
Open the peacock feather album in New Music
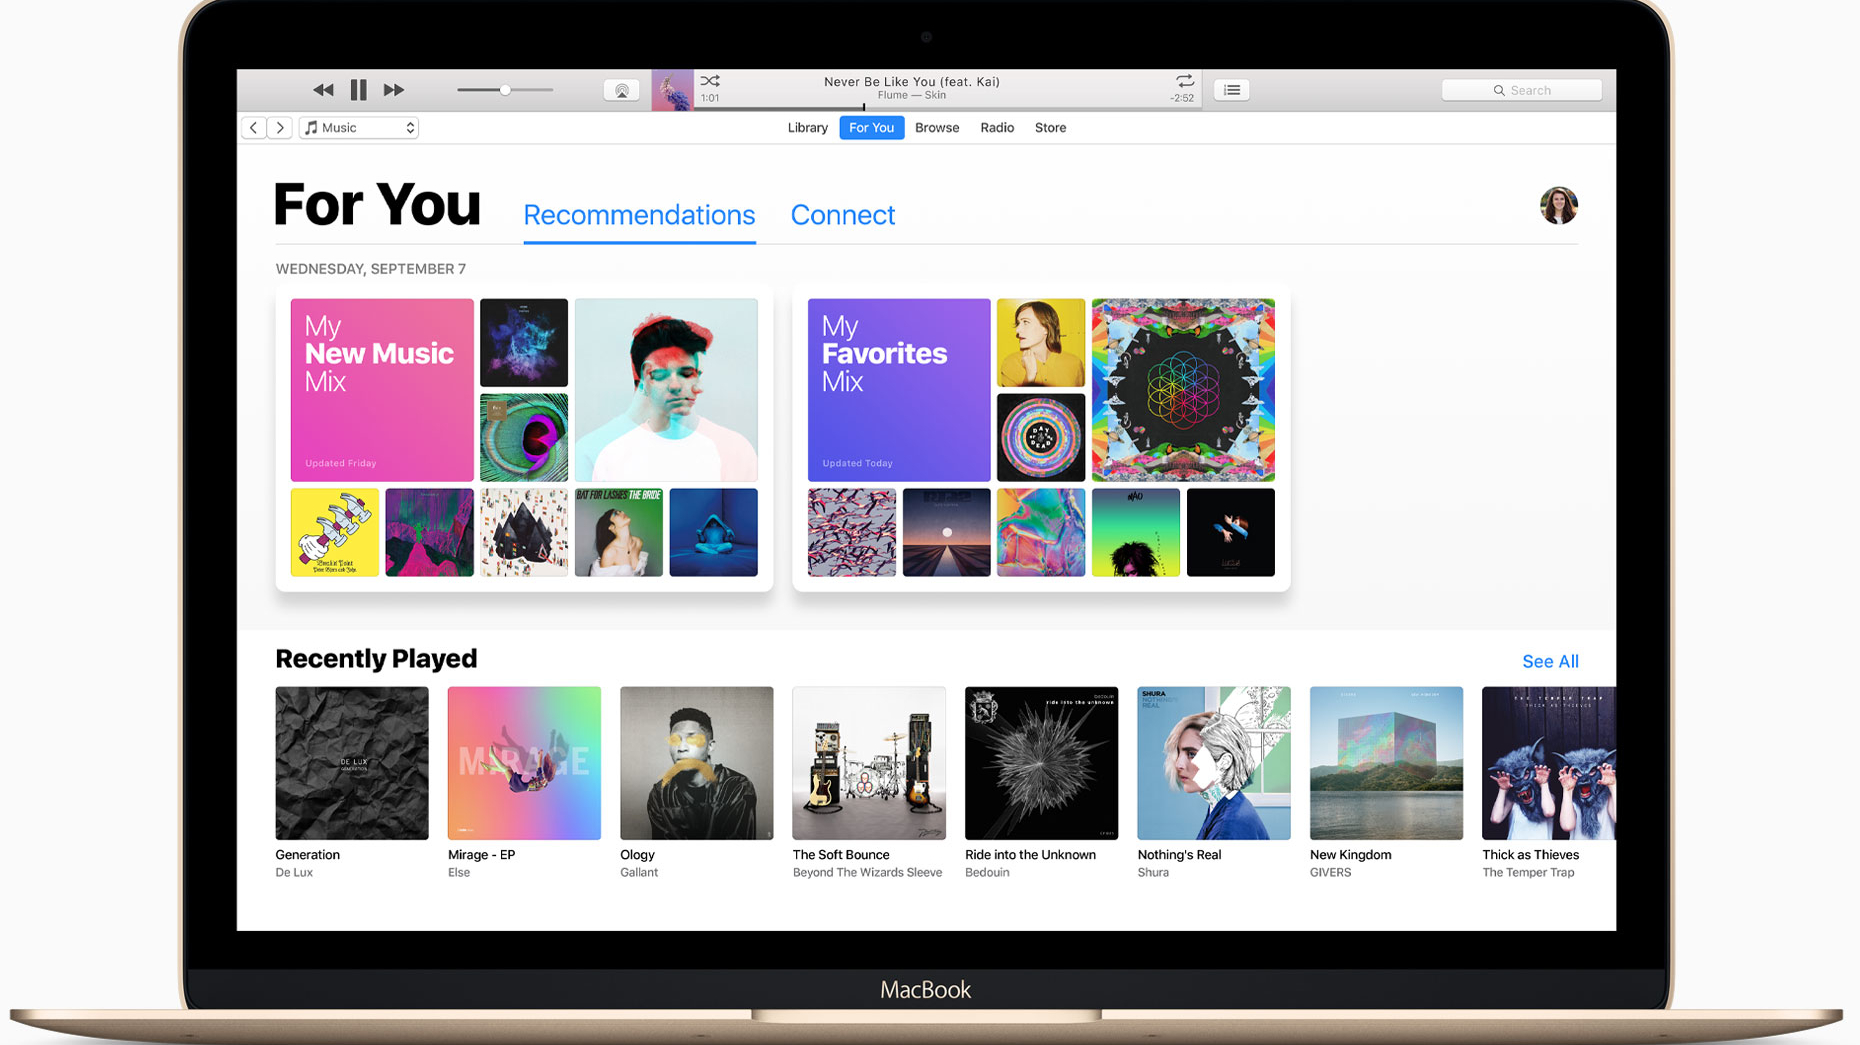tap(524, 437)
